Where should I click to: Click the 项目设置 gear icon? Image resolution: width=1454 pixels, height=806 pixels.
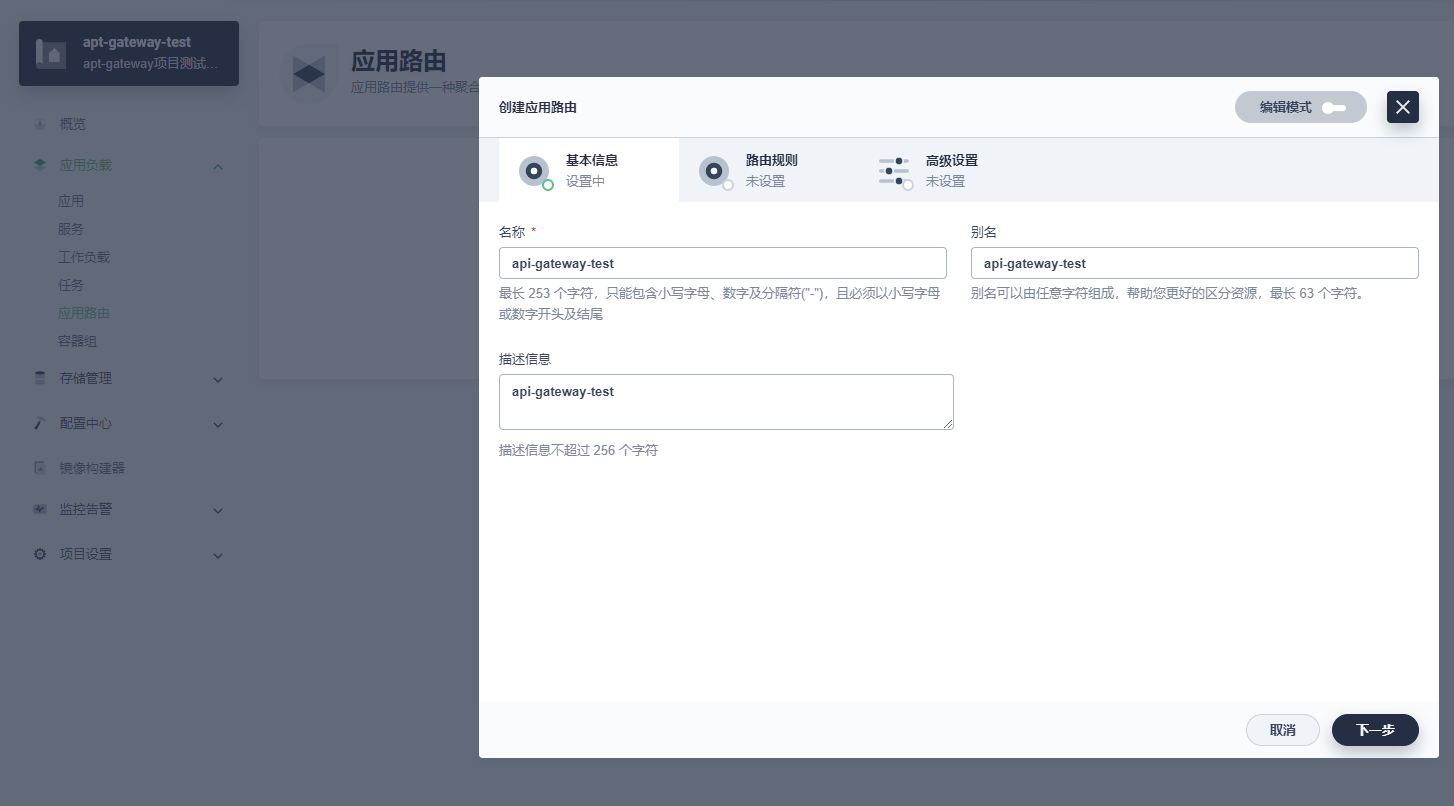pyautogui.click(x=40, y=554)
